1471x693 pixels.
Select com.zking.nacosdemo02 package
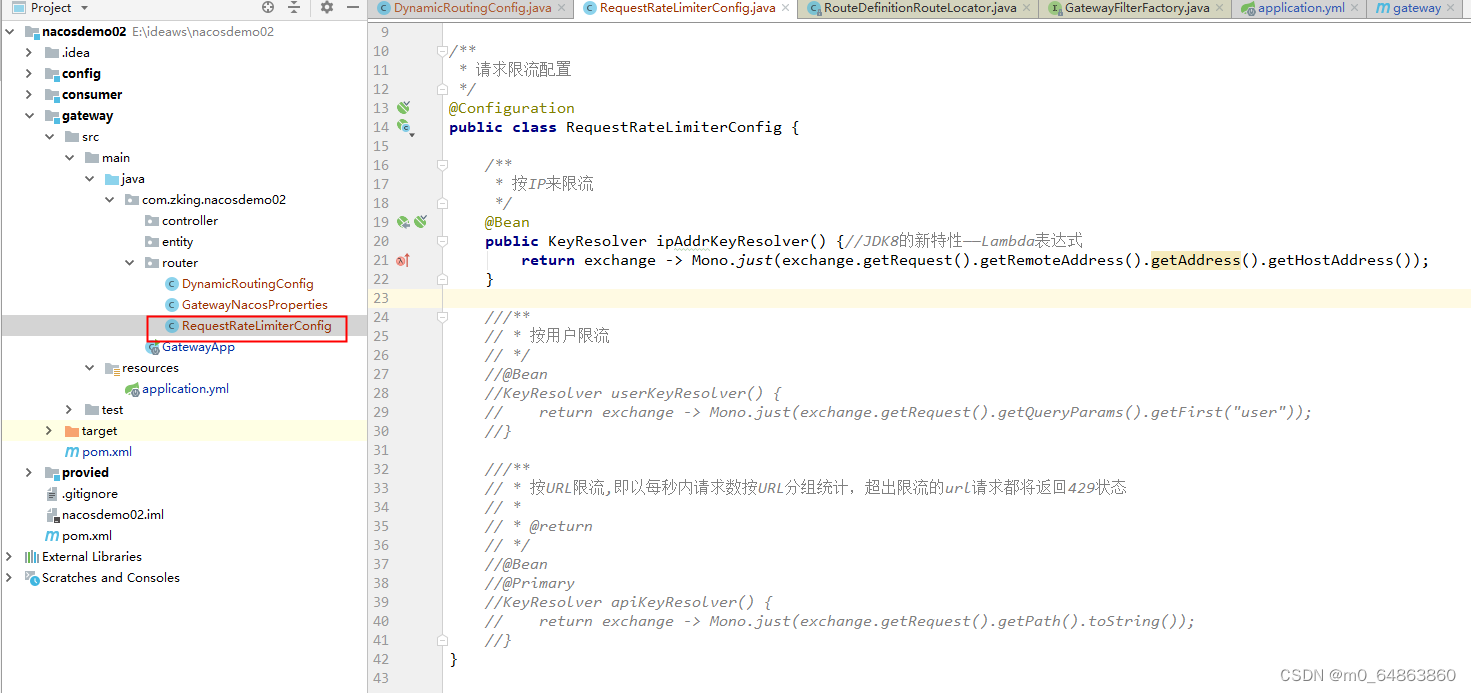point(214,200)
